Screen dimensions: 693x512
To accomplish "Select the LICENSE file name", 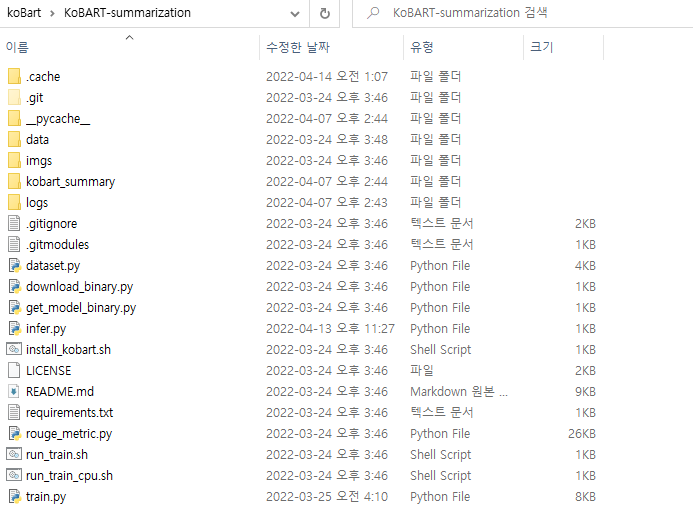I will point(49,371).
